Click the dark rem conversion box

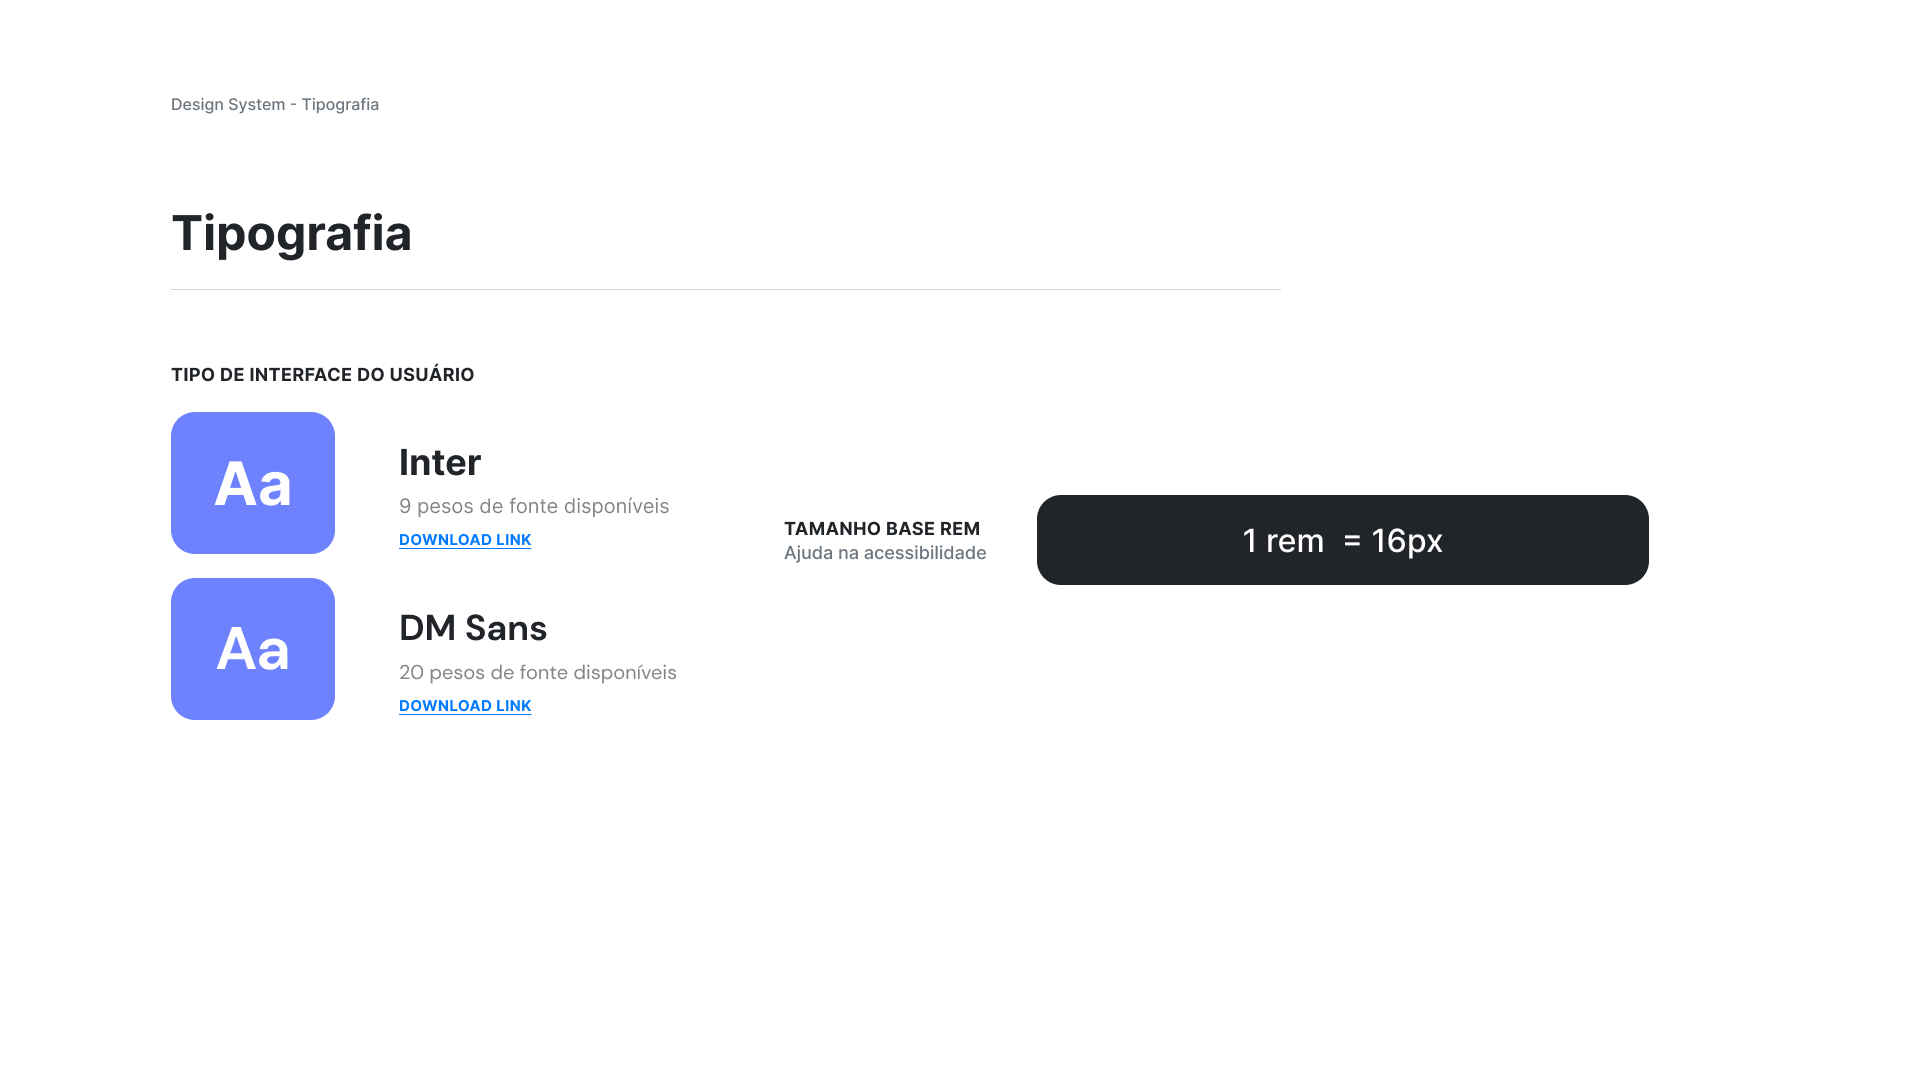click(1343, 540)
